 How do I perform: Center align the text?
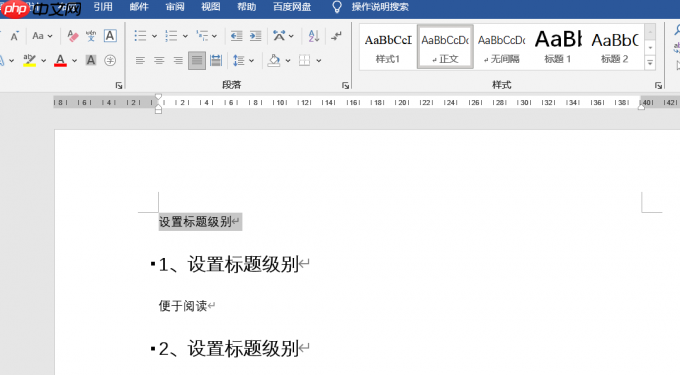159,60
